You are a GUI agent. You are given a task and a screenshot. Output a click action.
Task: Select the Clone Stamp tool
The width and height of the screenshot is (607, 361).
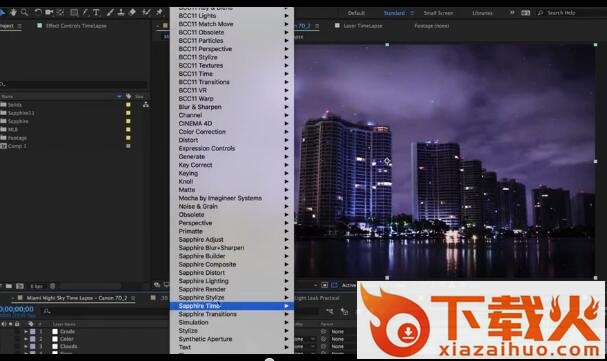121,12
